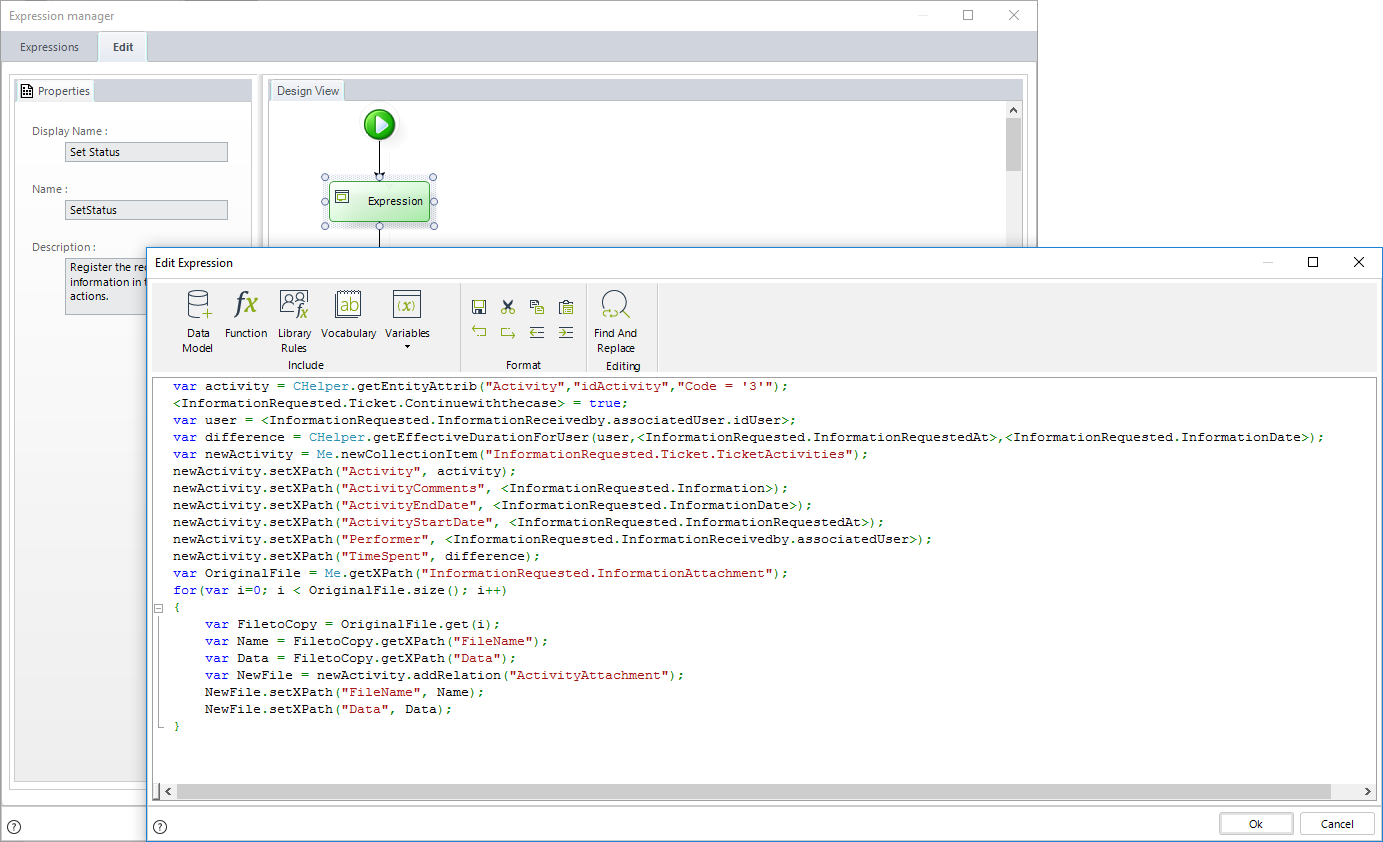This screenshot has width=1383, height=842.
Task: Click the decrease indent icon
Action: tap(537, 333)
